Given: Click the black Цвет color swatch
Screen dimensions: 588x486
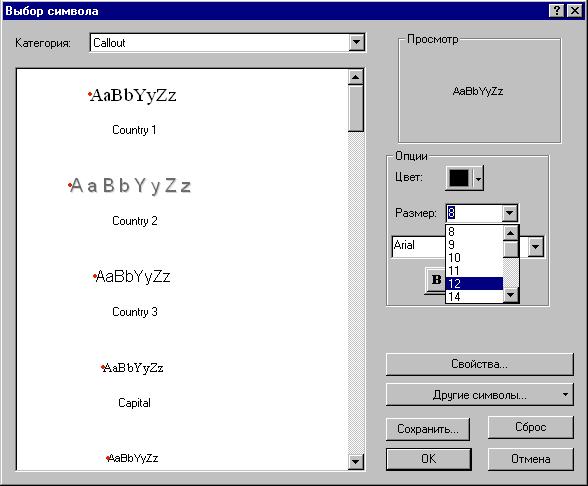Looking at the screenshot, I should pos(459,178).
